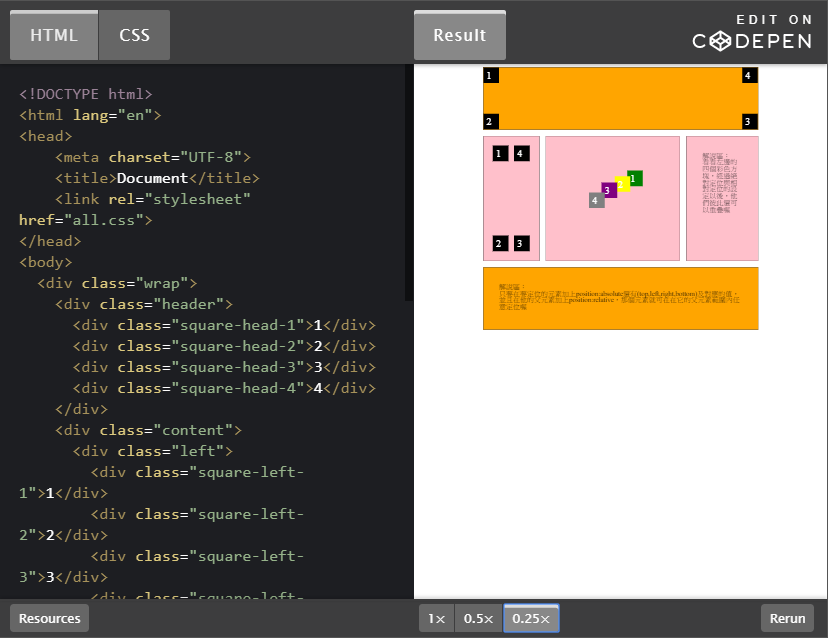Click black square 1 in orange header
Screen dimensions: 828x640
(491, 76)
